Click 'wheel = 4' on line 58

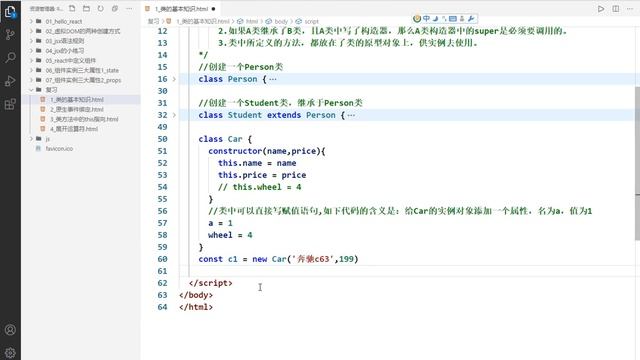pos(230,235)
